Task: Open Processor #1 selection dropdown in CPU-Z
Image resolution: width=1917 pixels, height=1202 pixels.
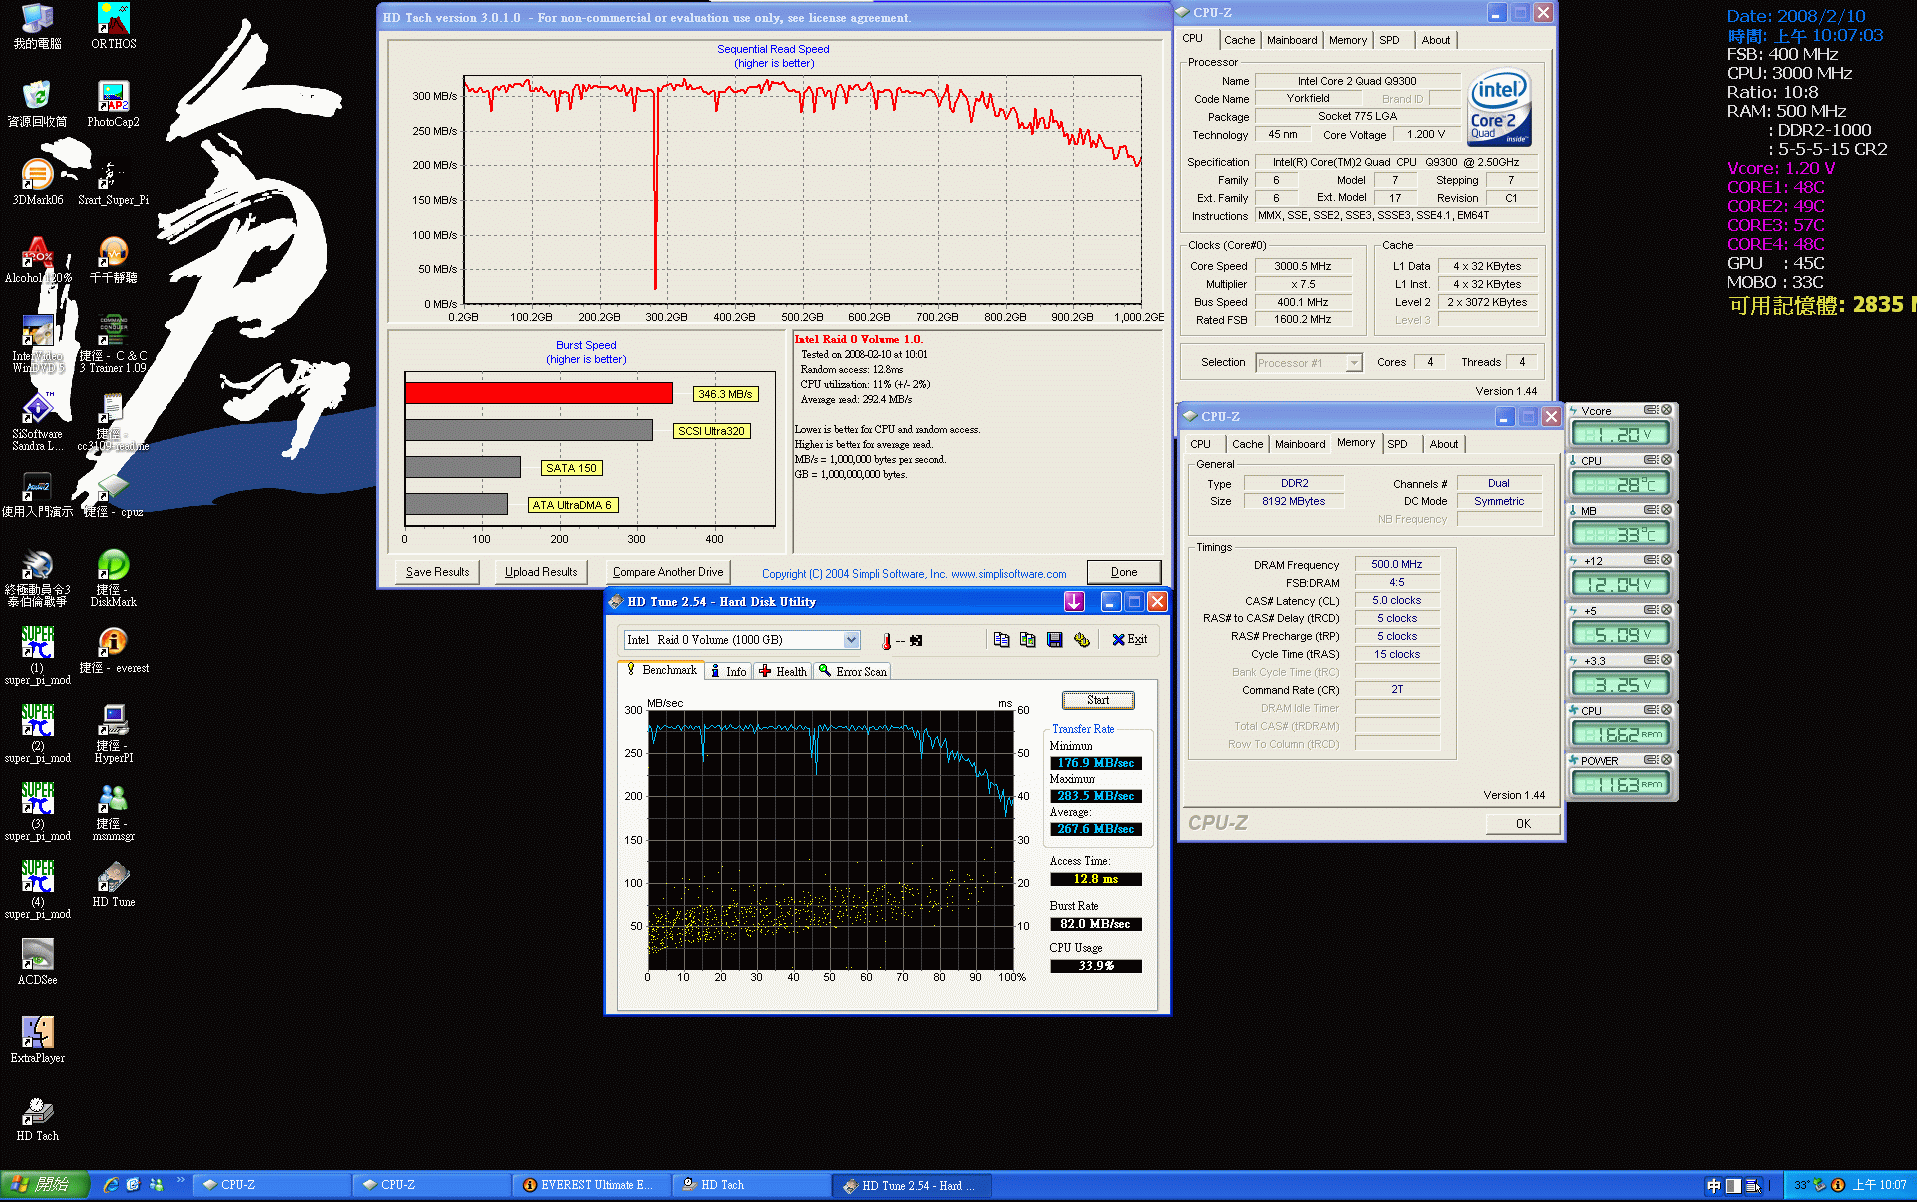Action: (1353, 363)
